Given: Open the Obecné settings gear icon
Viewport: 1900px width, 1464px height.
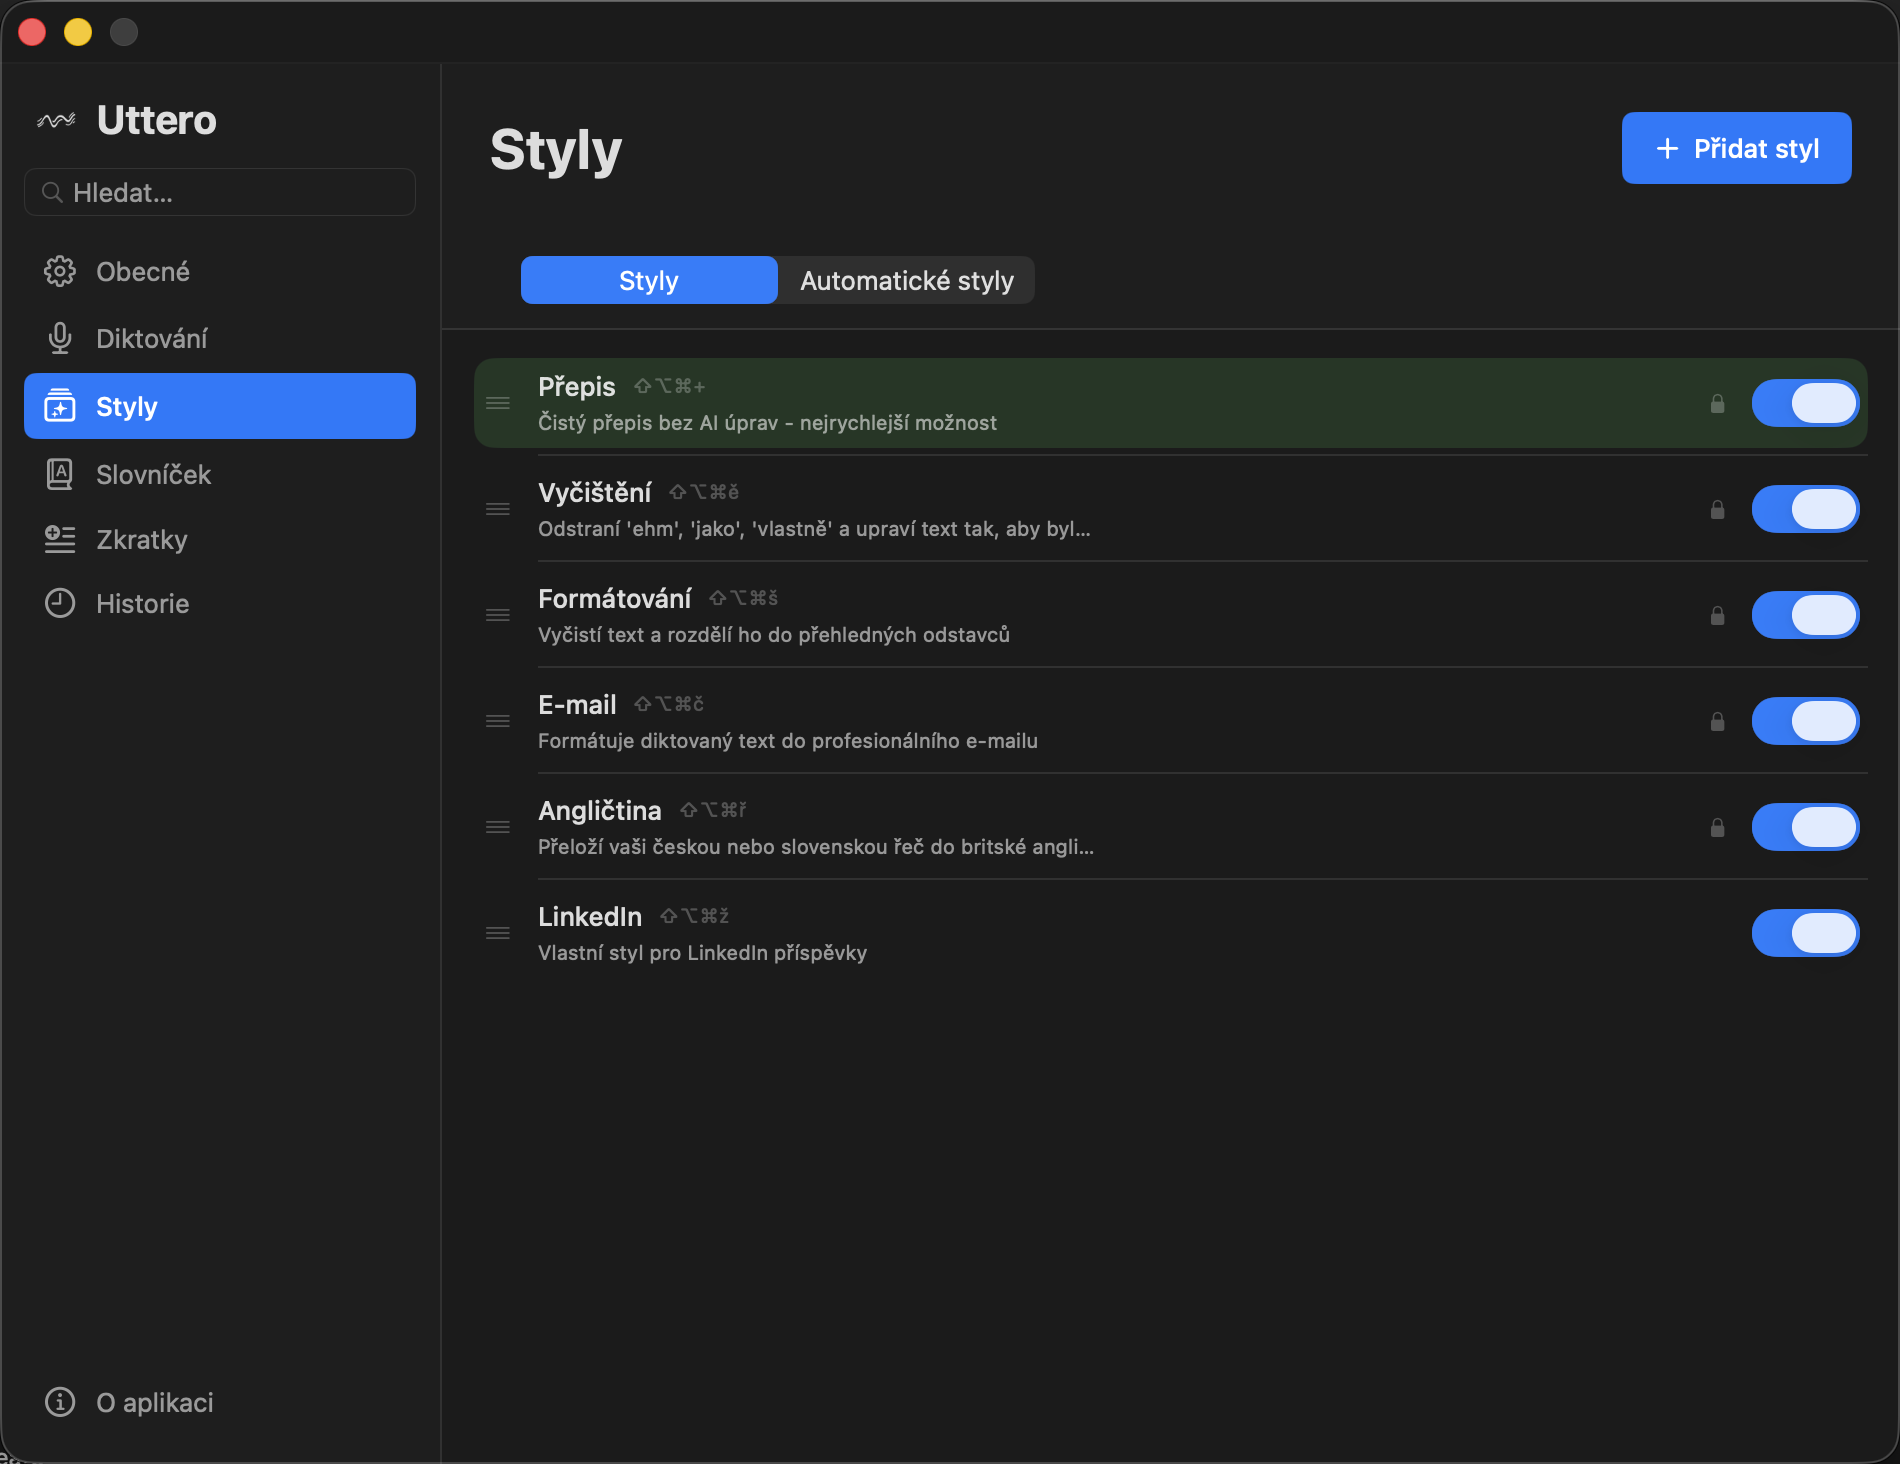Looking at the screenshot, I should (x=59, y=270).
